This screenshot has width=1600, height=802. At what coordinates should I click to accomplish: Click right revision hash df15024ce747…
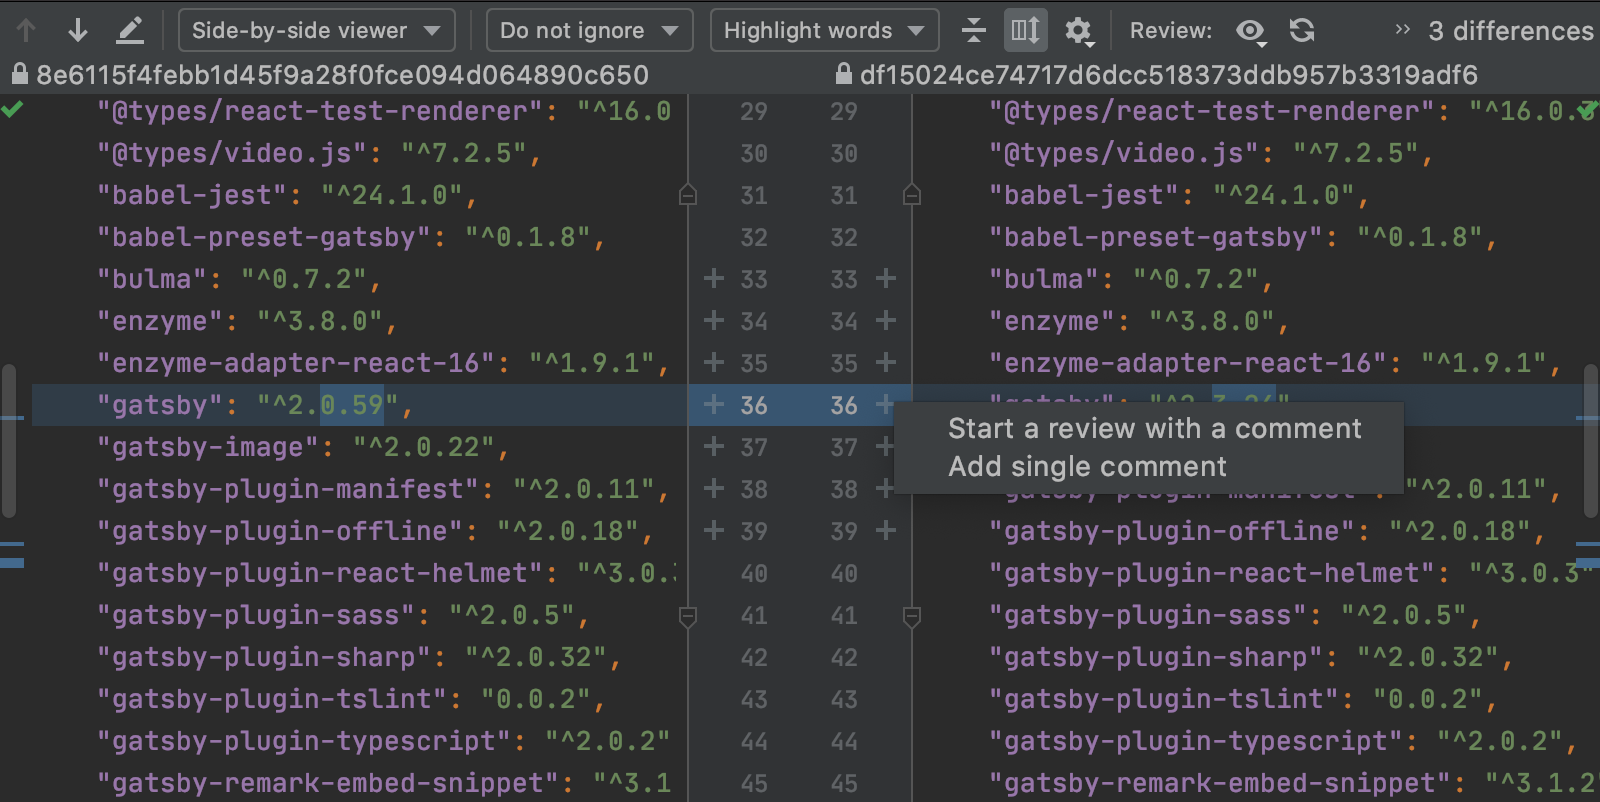(1168, 75)
